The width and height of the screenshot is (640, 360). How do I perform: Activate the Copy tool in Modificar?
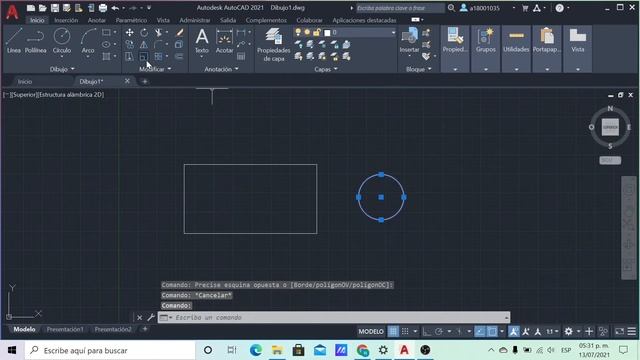pos(129,44)
